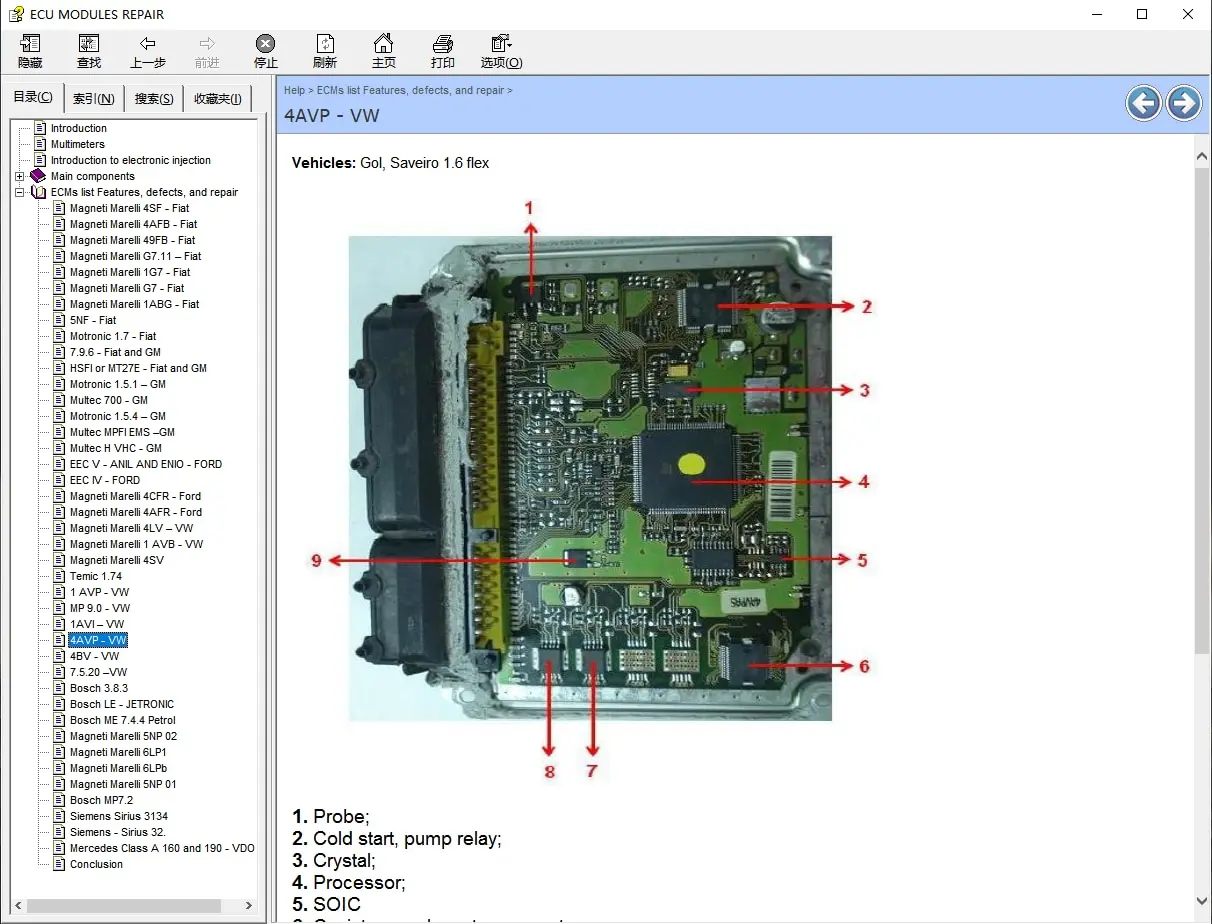Go to home page with 主页 icon
The image size is (1212, 924).
pyautogui.click(x=384, y=50)
